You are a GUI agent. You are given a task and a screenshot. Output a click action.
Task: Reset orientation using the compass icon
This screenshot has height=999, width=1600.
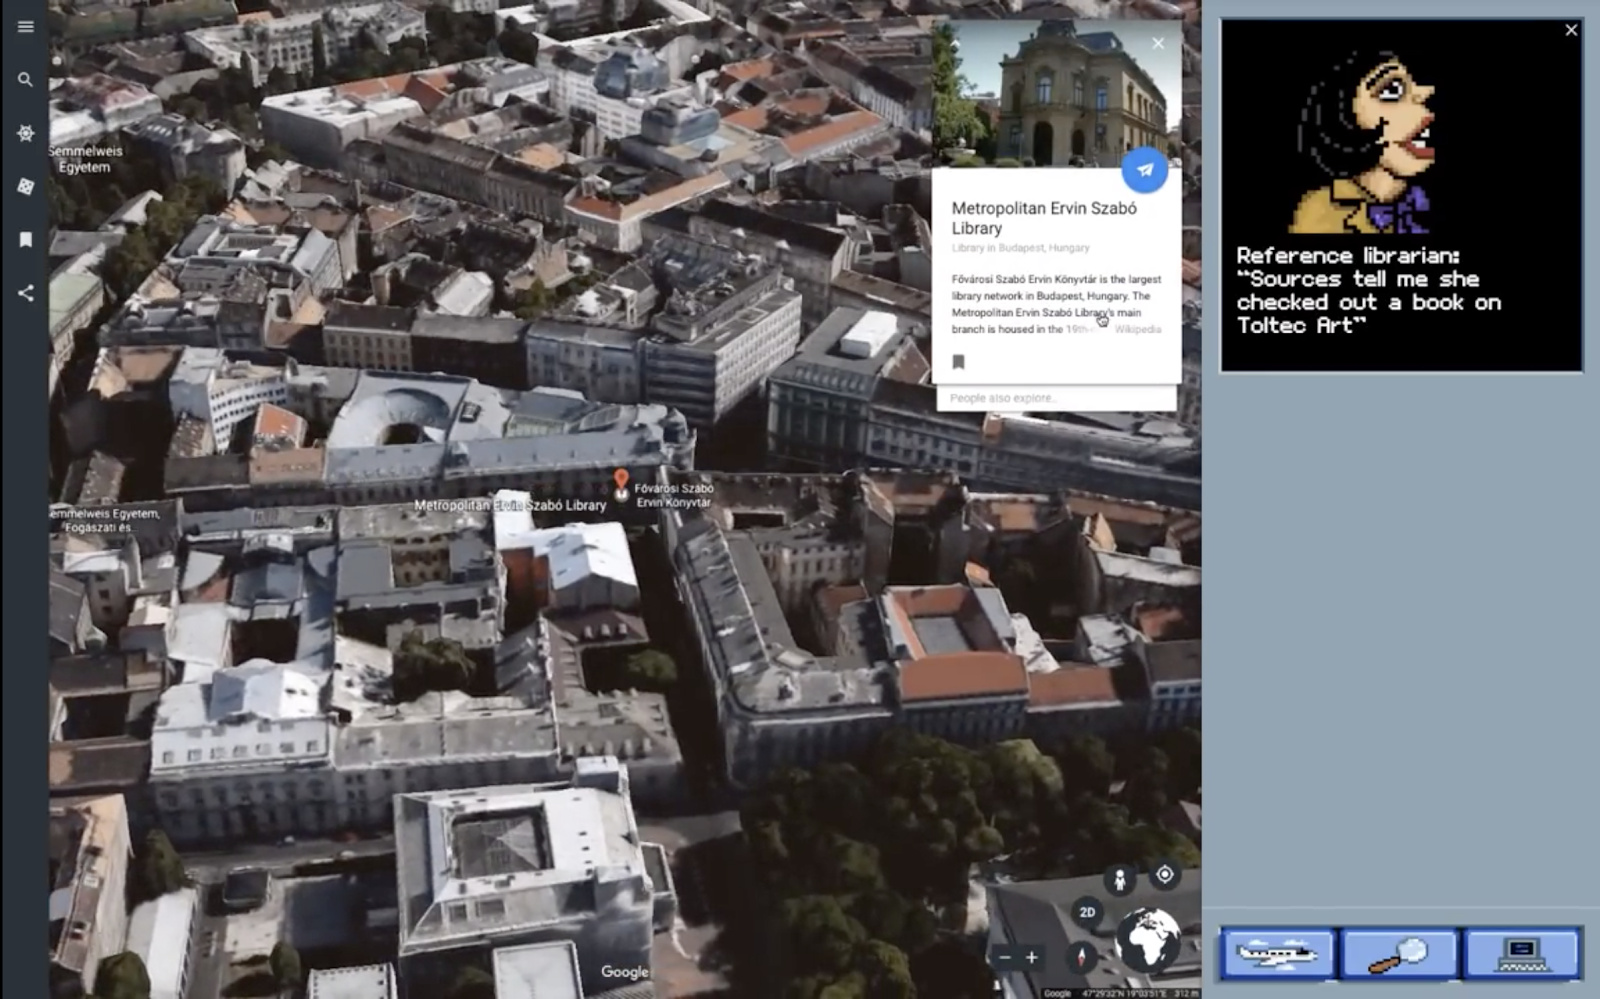coord(1080,958)
